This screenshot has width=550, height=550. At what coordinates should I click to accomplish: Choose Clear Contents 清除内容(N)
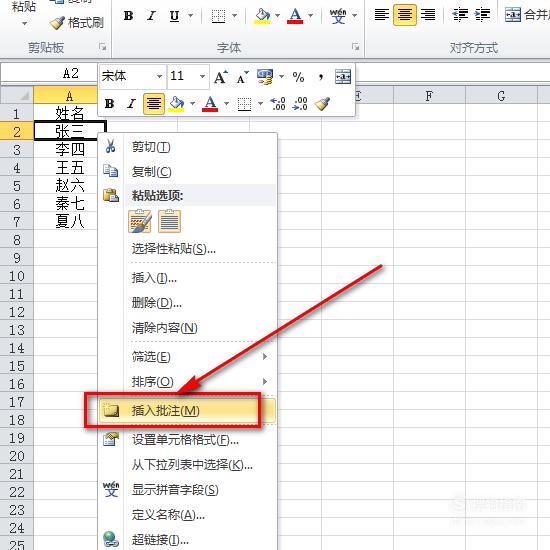click(188, 328)
